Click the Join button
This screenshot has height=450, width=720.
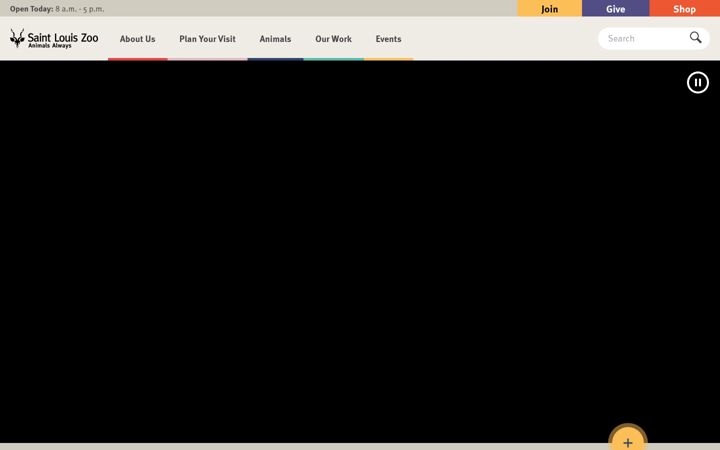click(x=550, y=8)
